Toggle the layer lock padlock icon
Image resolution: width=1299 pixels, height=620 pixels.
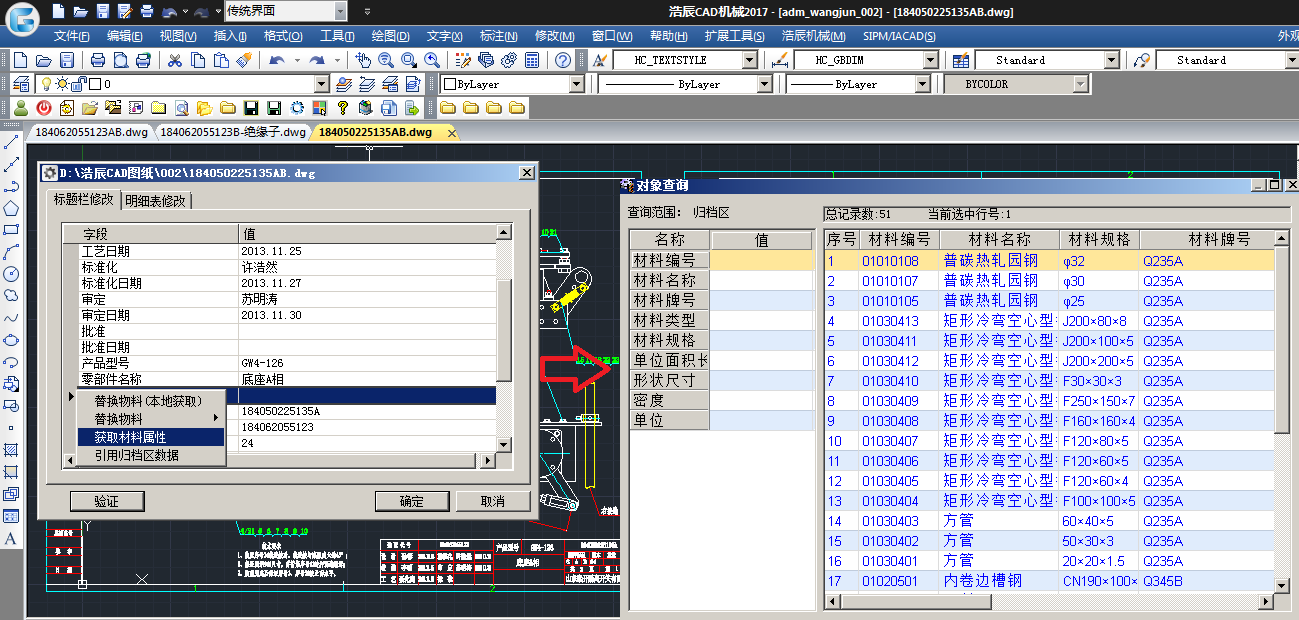pyautogui.click(x=79, y=84)
